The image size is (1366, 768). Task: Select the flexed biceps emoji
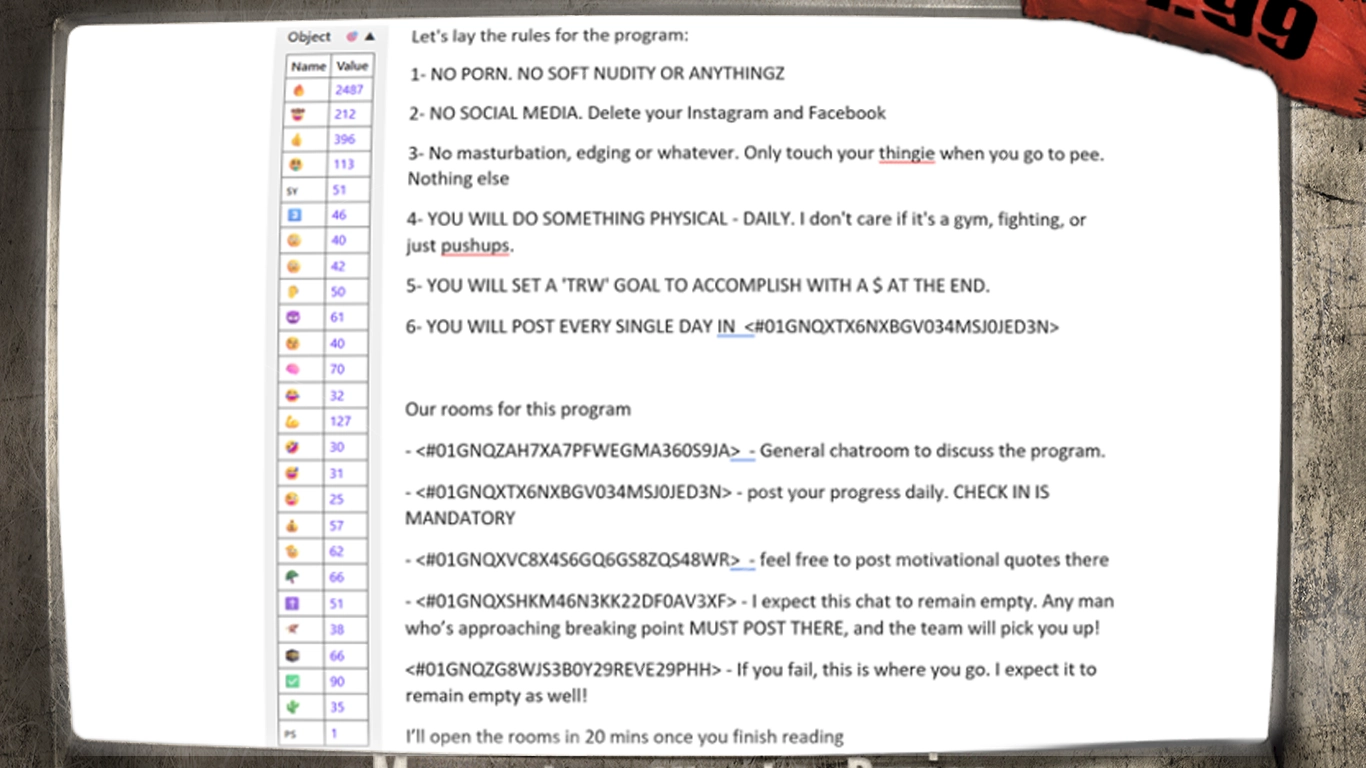293,421
